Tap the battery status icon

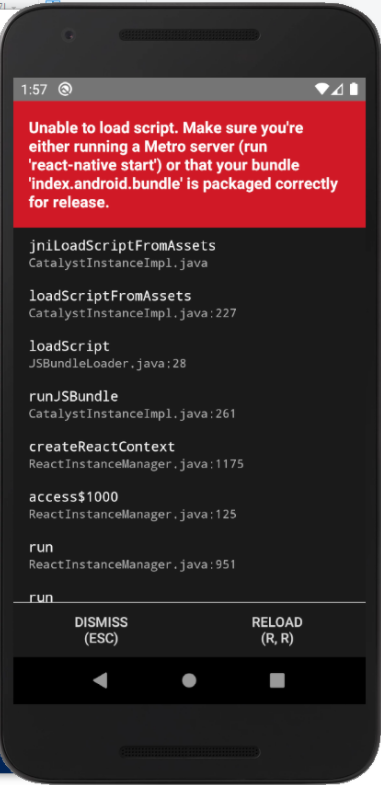pyautogui.click(x=354, y=89)
